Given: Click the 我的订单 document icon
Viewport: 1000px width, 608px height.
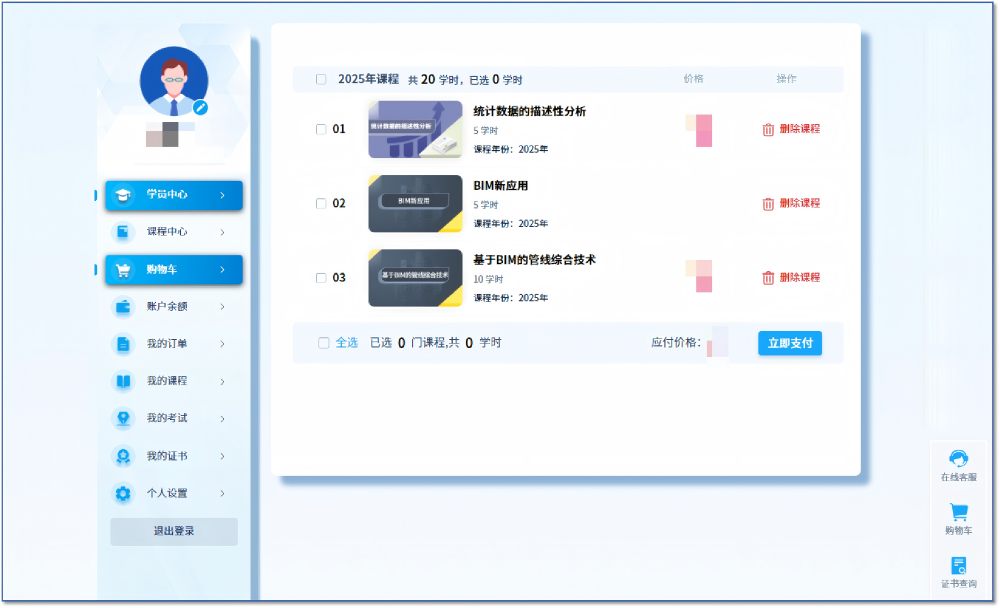Looking at the screenshot, I should pos(123,344).
